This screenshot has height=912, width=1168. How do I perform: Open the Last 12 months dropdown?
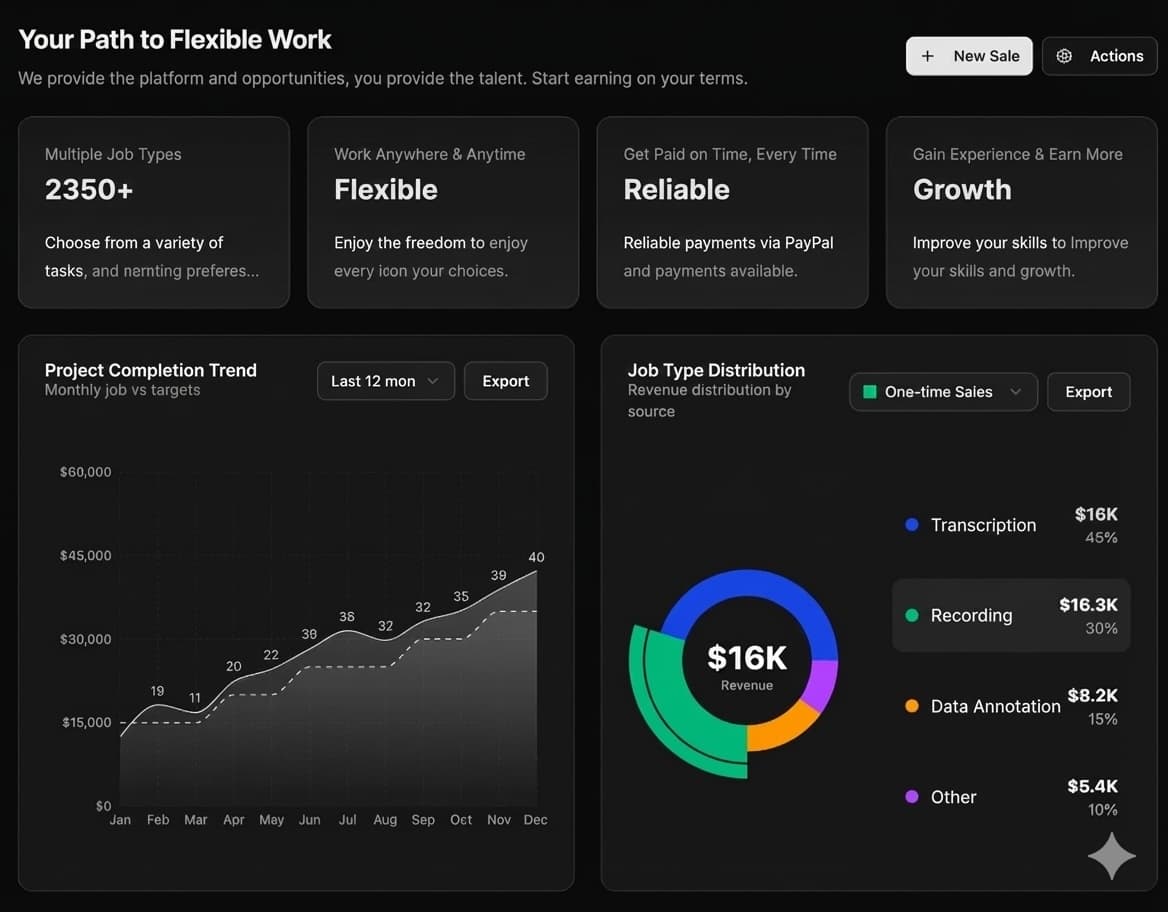pos(385,381)
